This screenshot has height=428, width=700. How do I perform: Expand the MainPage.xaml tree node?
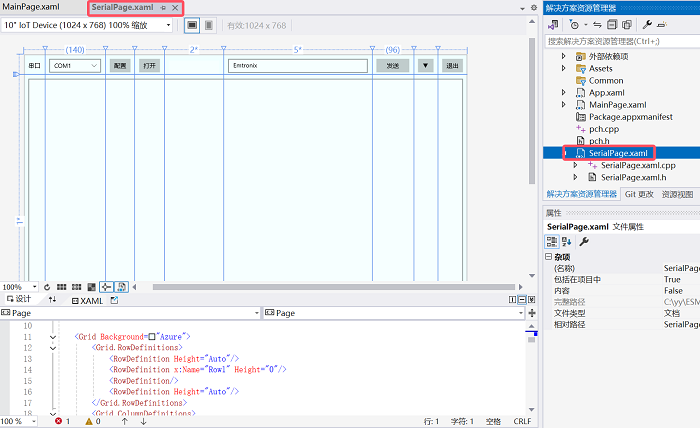[563, 105]
